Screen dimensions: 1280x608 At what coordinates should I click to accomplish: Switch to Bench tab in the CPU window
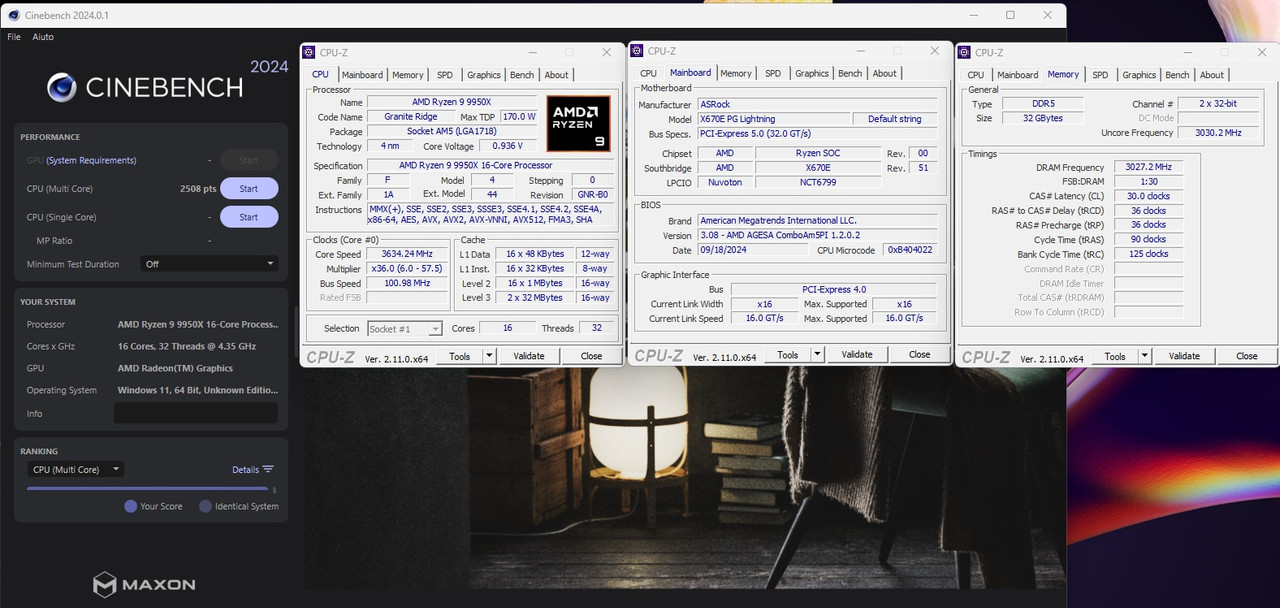522,75
